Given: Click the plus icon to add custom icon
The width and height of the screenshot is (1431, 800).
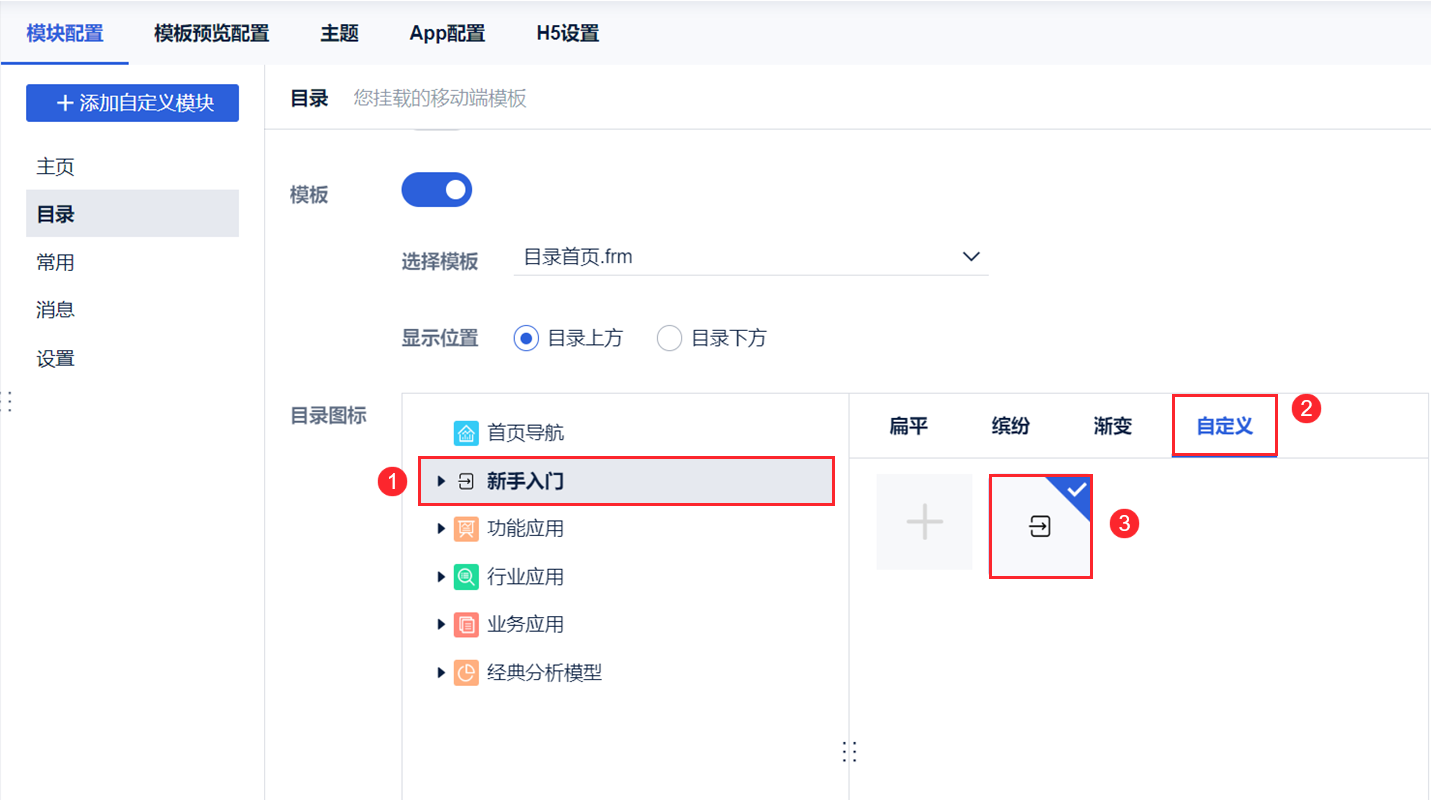Looking at the screenshot, I should coord(923,521).
